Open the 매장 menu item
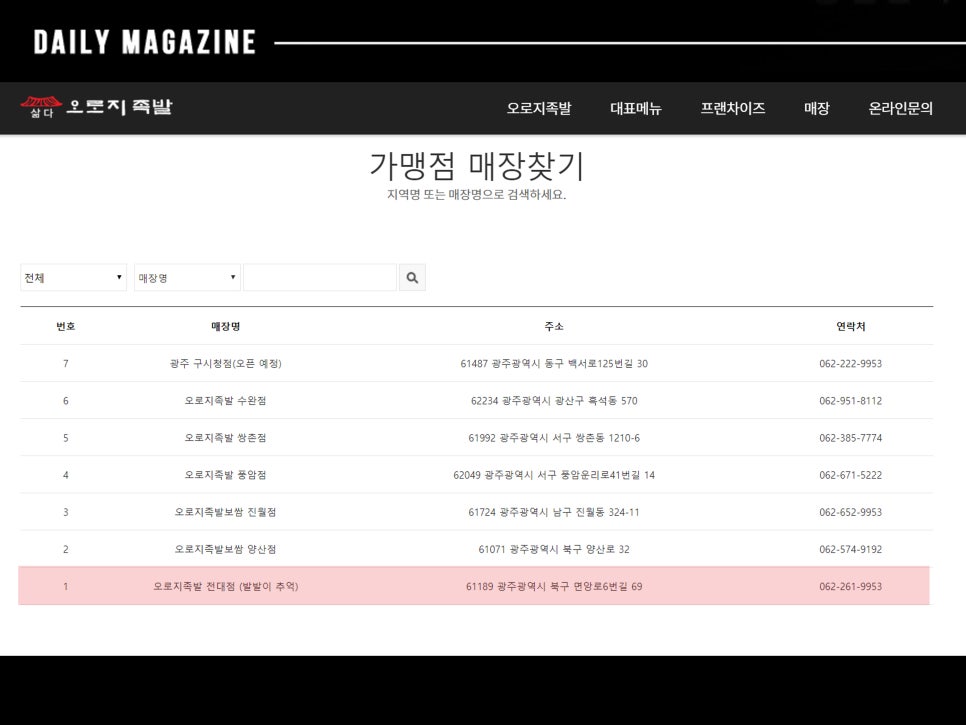The width and height of the screenshot is (966, 725). pos(817,108)
